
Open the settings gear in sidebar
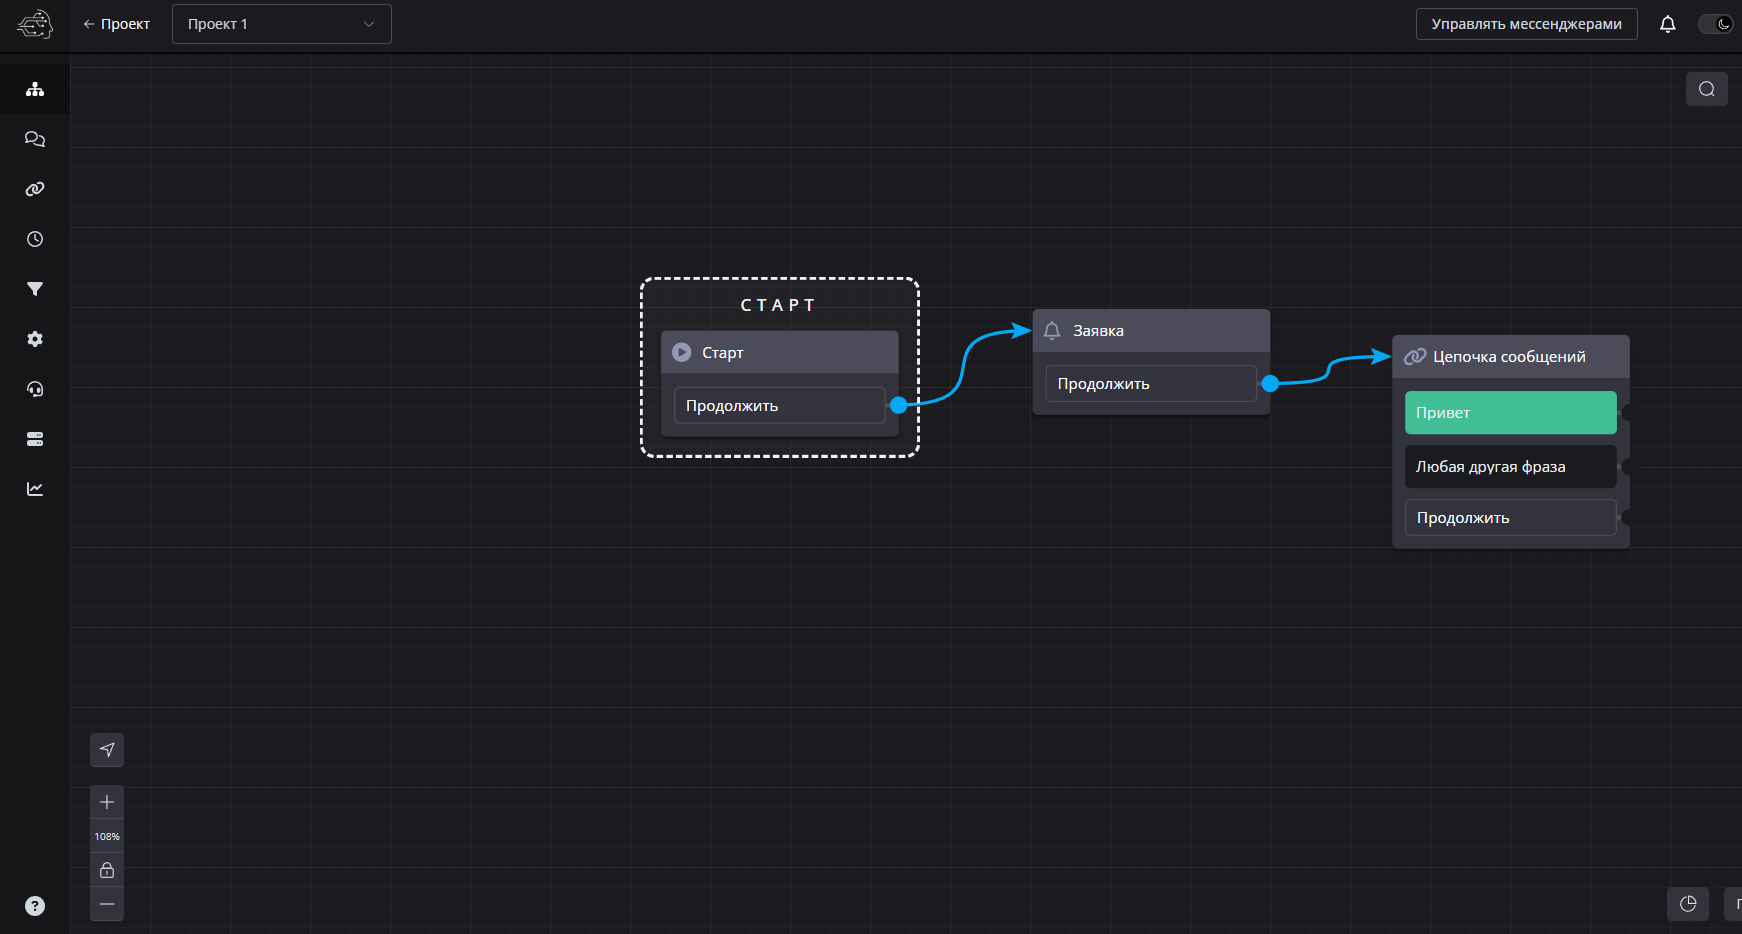pyautogui.click(x=35, y=339)
